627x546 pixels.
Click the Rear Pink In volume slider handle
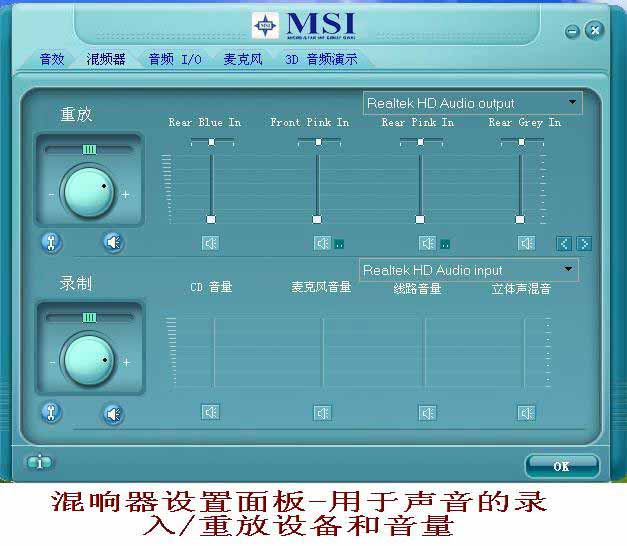click(420, 219)
